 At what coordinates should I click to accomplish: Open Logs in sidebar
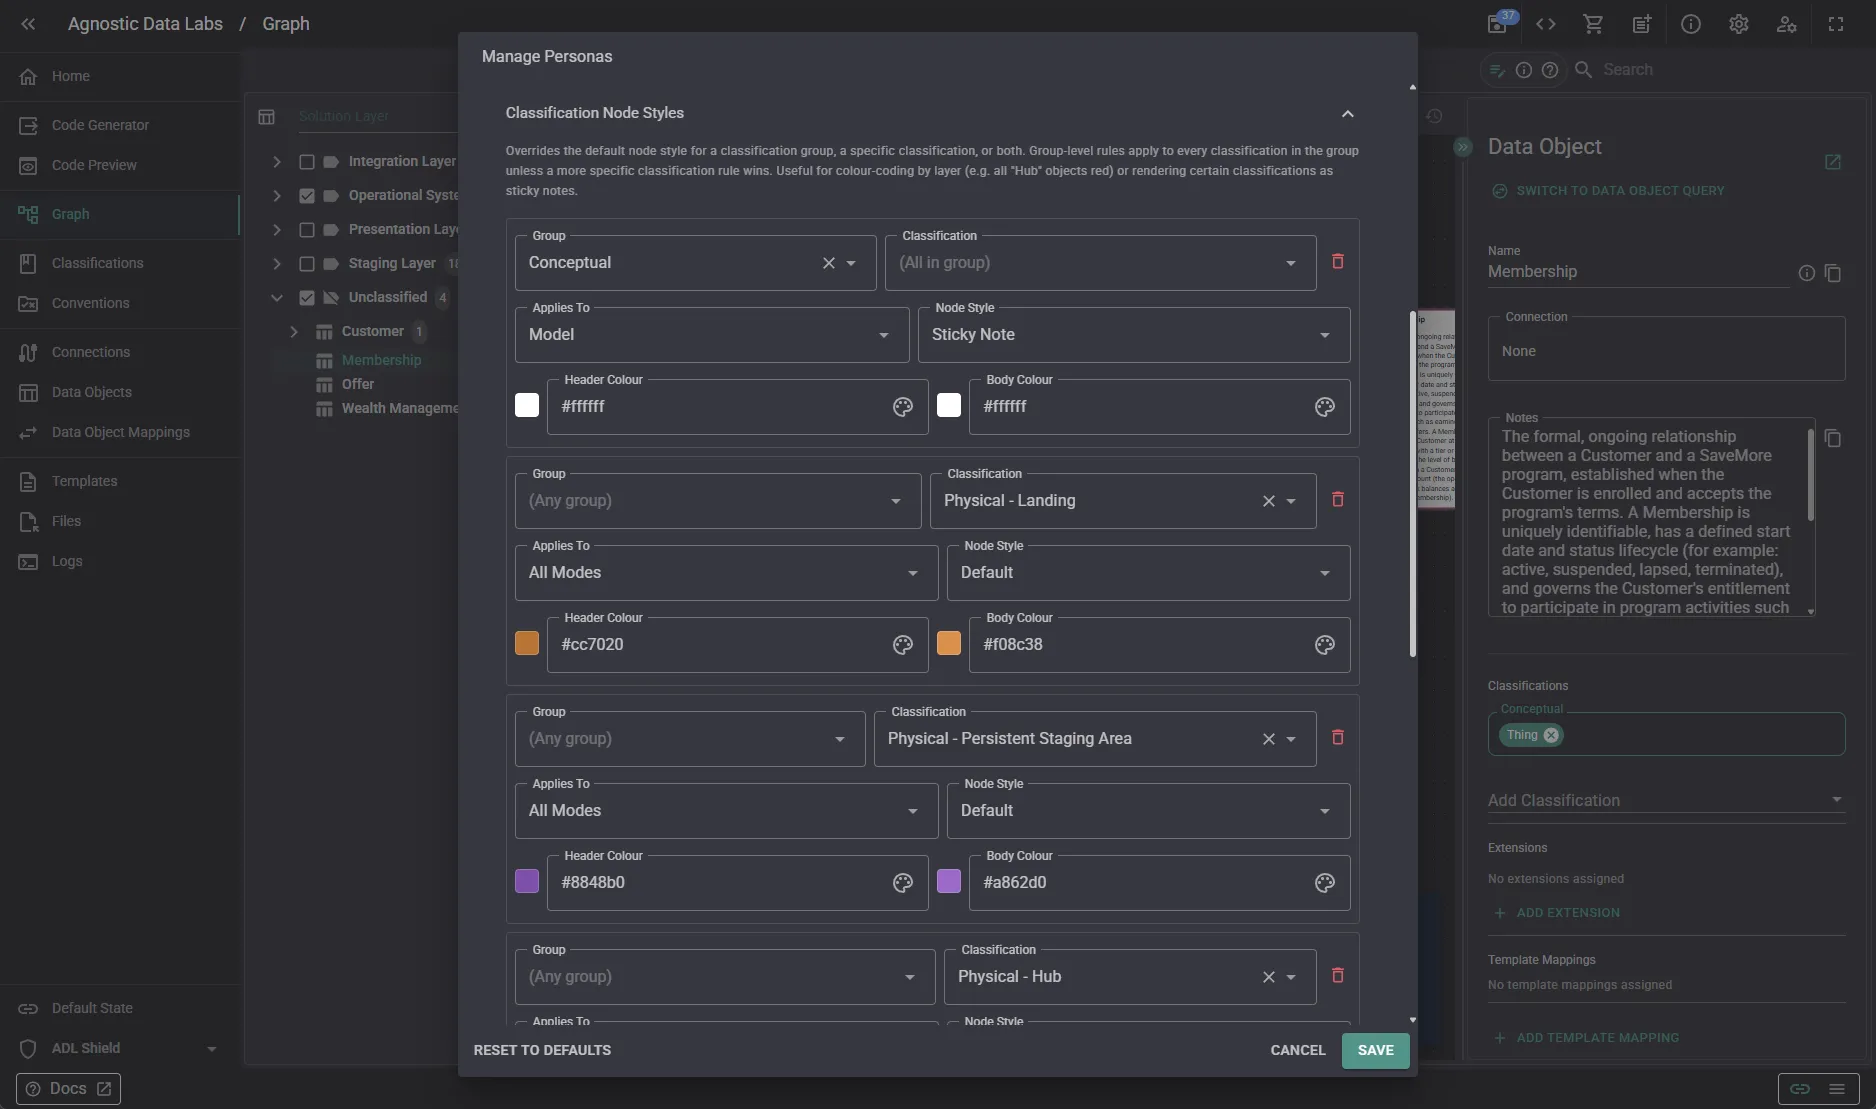[120, 562]
